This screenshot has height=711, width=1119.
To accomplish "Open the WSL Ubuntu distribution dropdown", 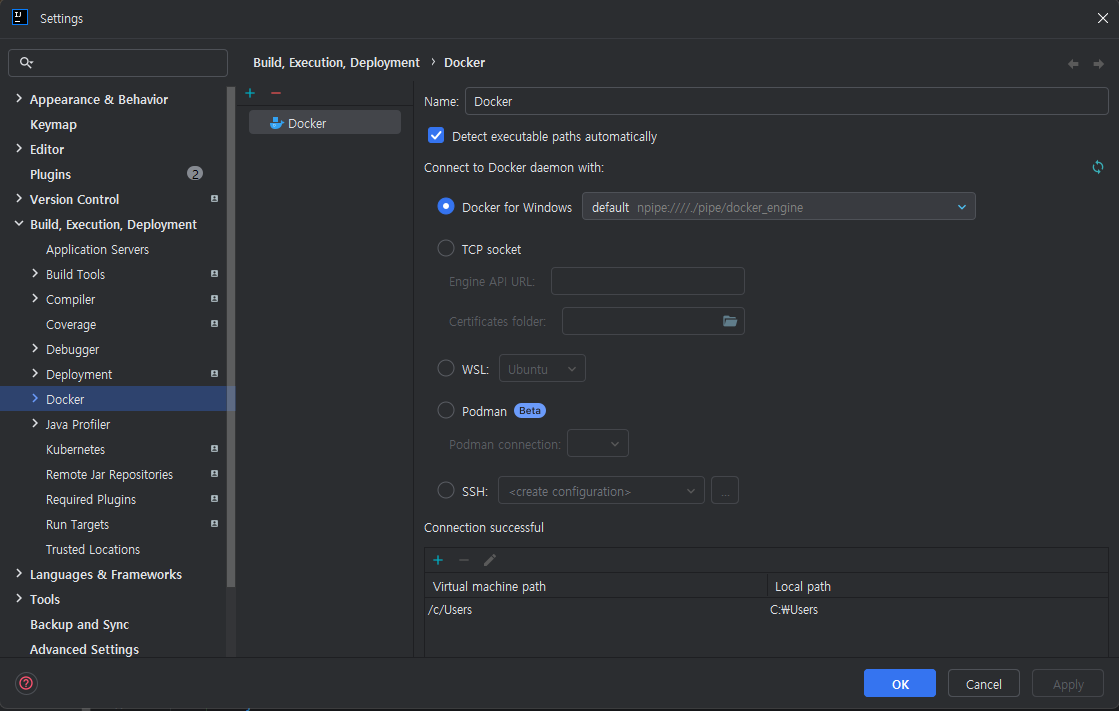I will click(x=542, y=368).
